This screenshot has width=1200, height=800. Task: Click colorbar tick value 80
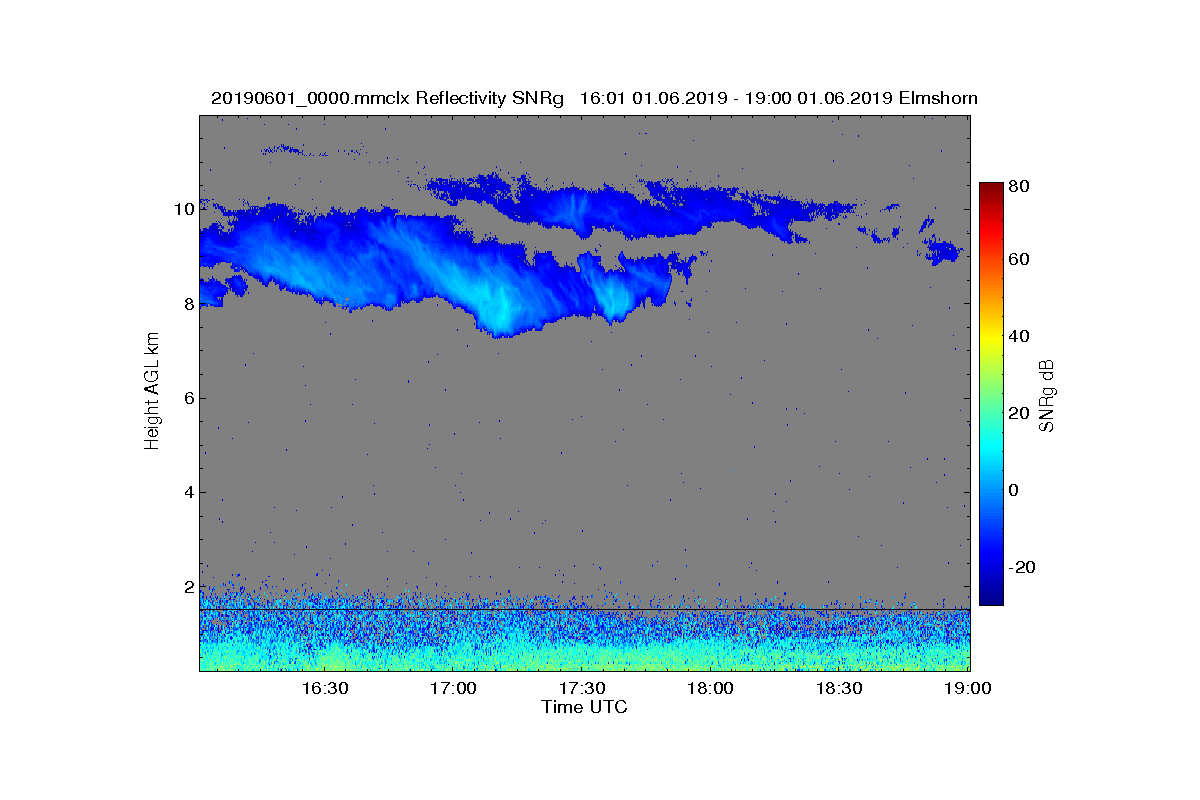pyautogui.click(x=1021, y=185)
